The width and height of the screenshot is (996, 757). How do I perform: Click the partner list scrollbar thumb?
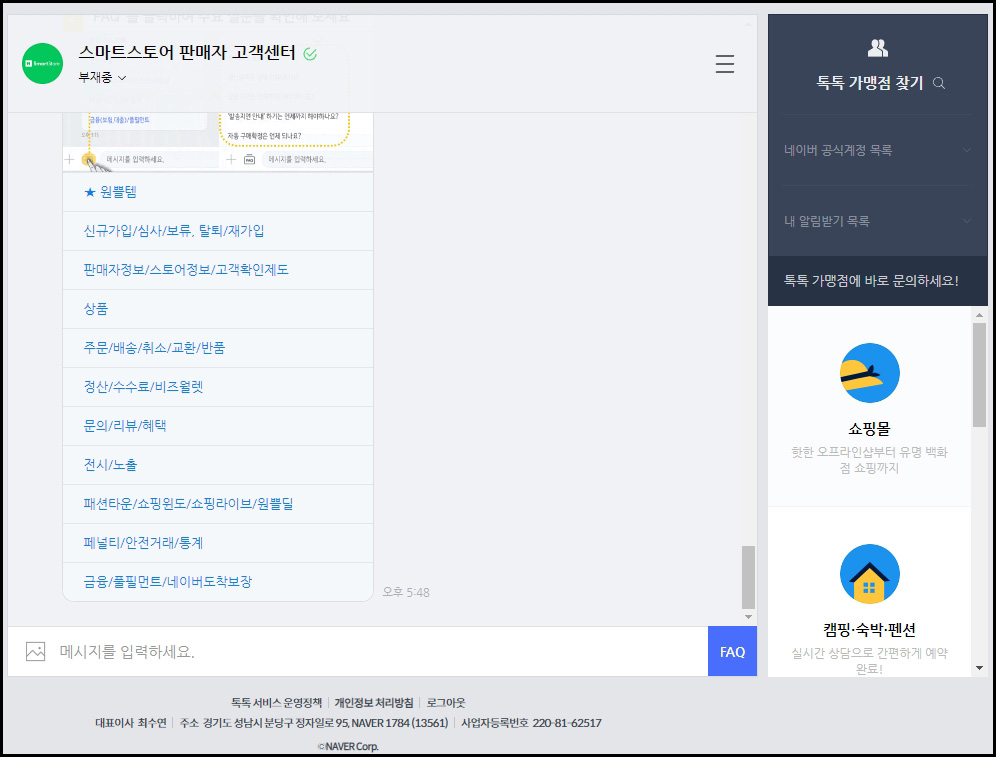click(979, 375)
